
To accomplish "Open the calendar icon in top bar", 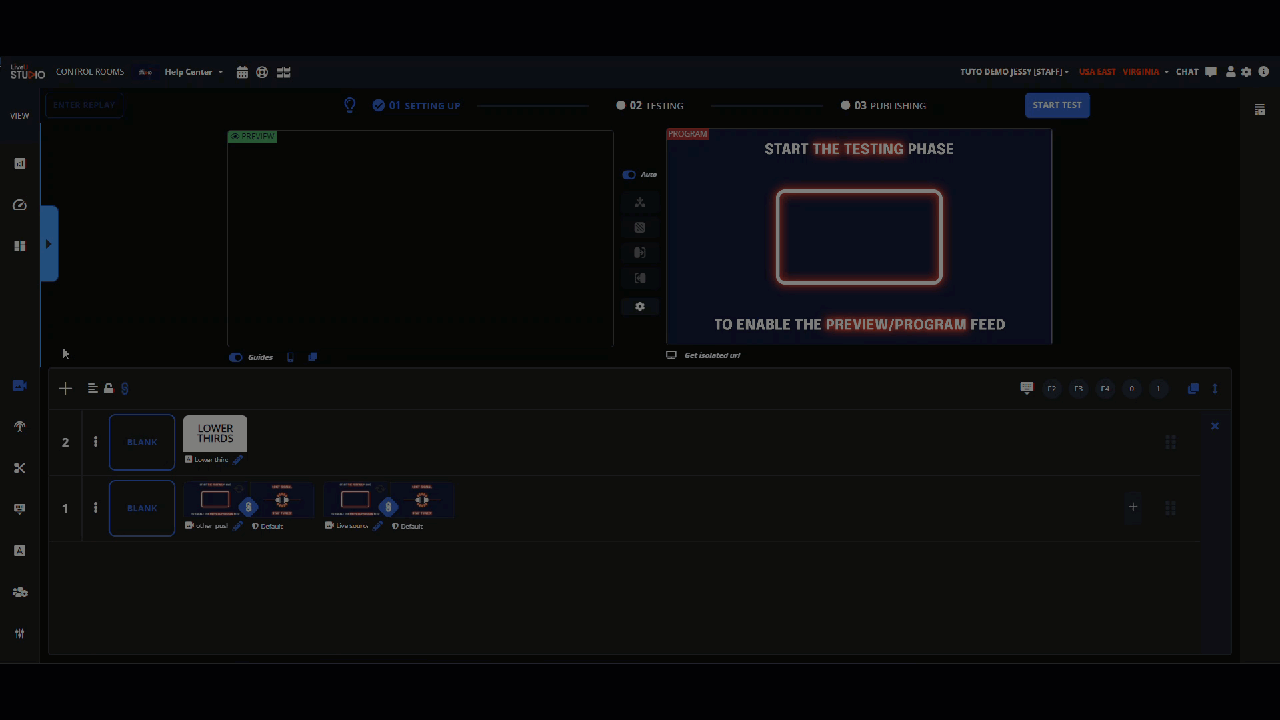I will point(242,72).
